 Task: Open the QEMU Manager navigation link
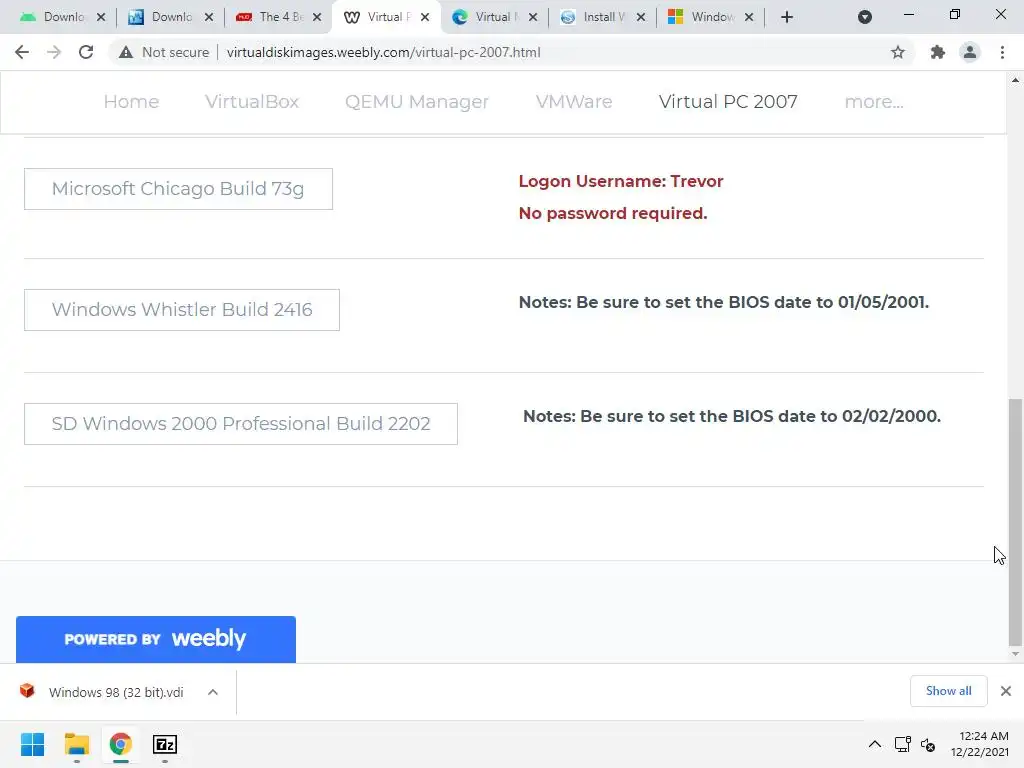pyautogui.click(x=417, y=102)
